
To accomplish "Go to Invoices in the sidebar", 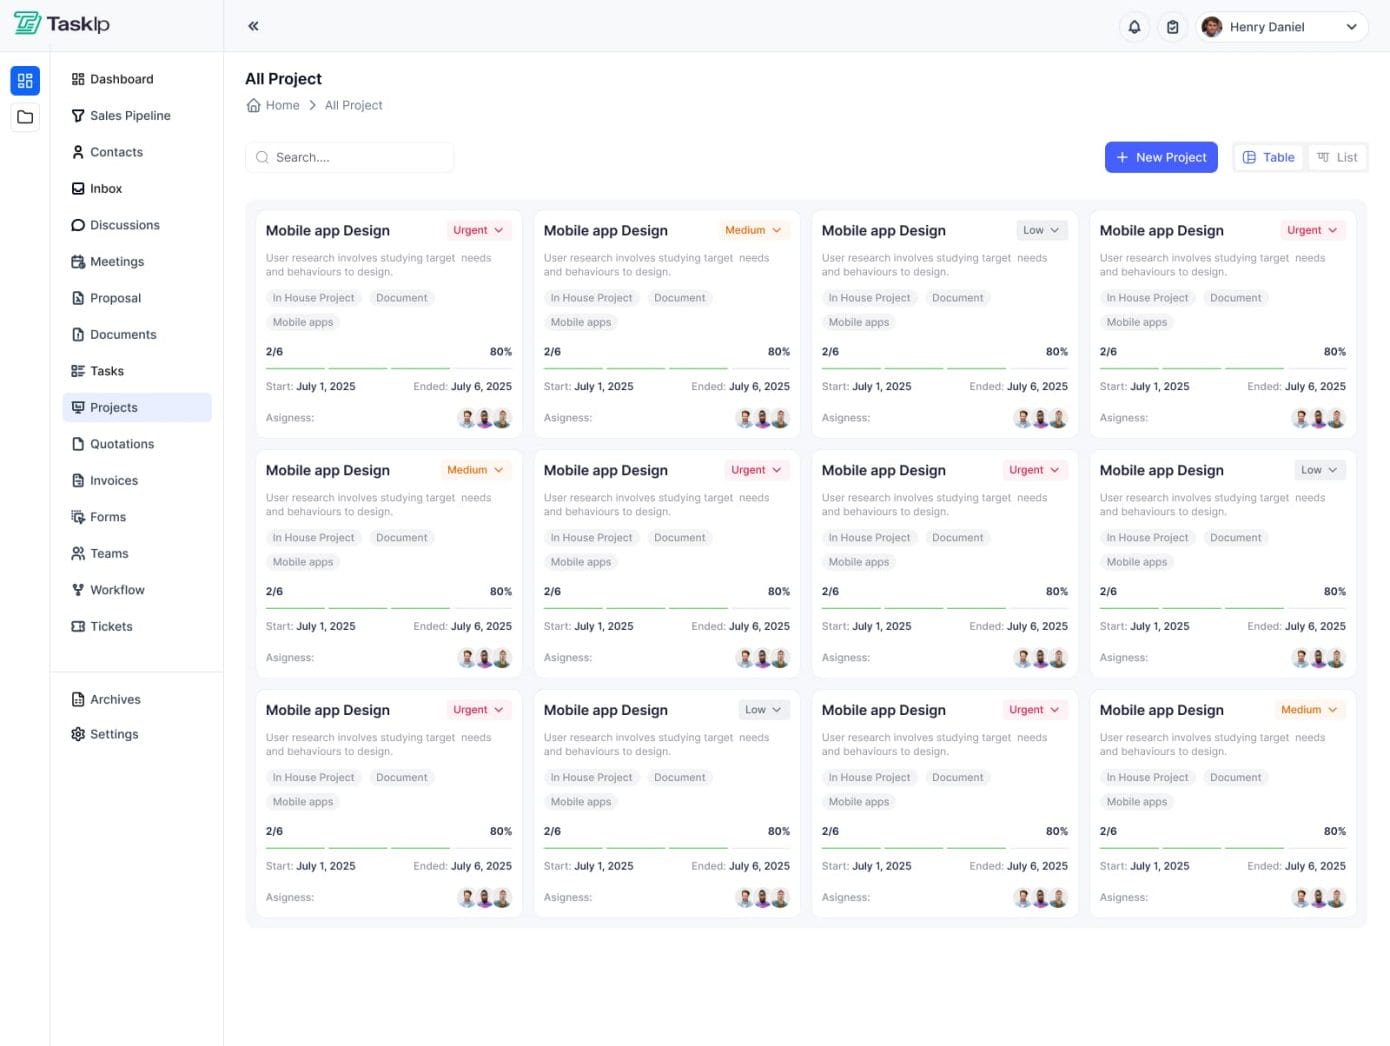I will pos(114,481).
